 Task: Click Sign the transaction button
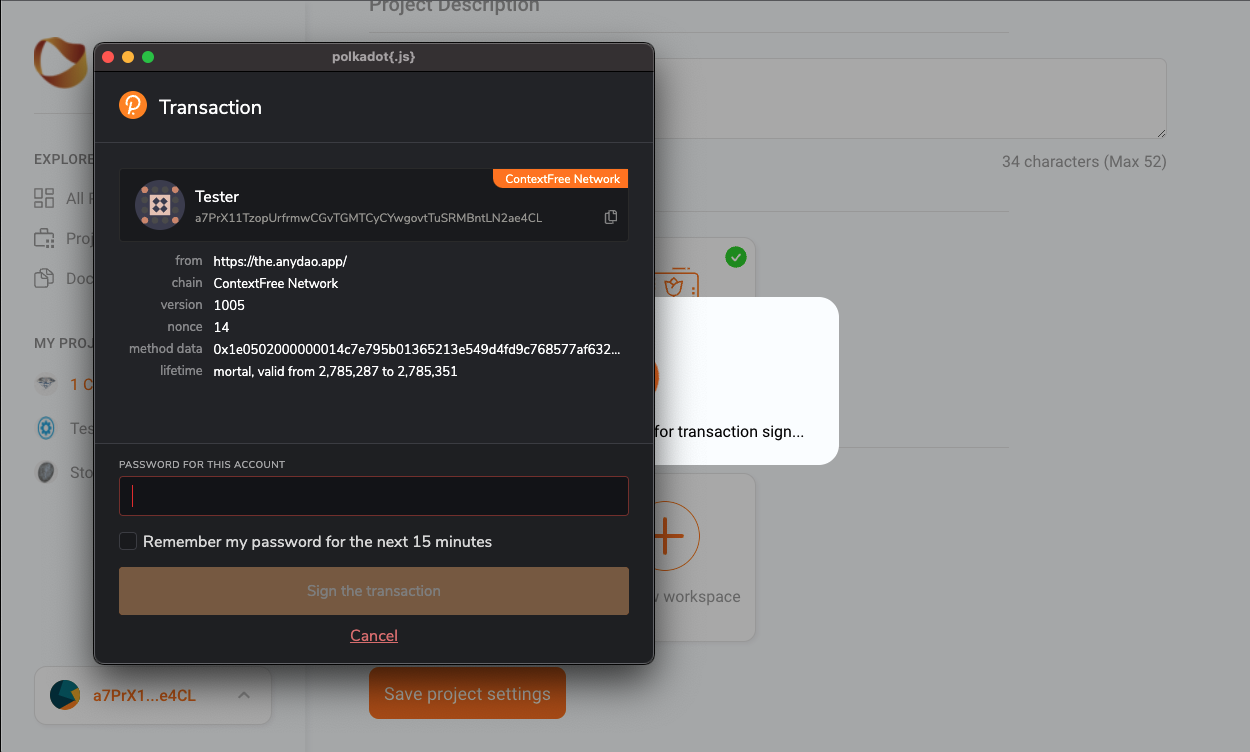374,591
